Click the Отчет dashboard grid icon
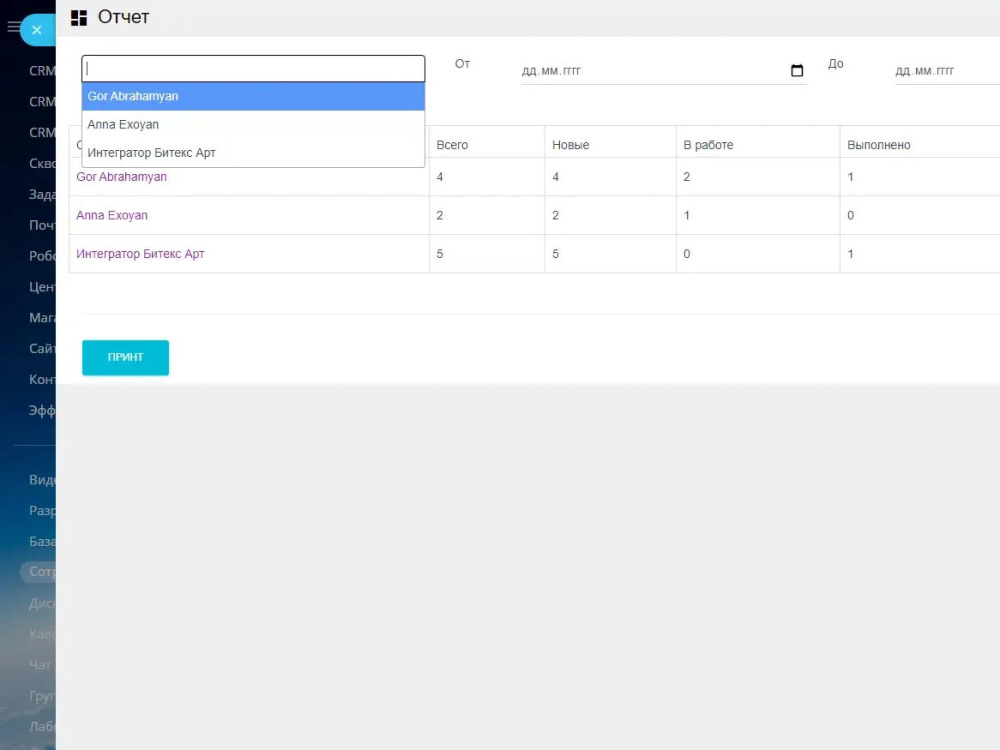The height and width of the screenshot is (750, 1000). (78, 18)
